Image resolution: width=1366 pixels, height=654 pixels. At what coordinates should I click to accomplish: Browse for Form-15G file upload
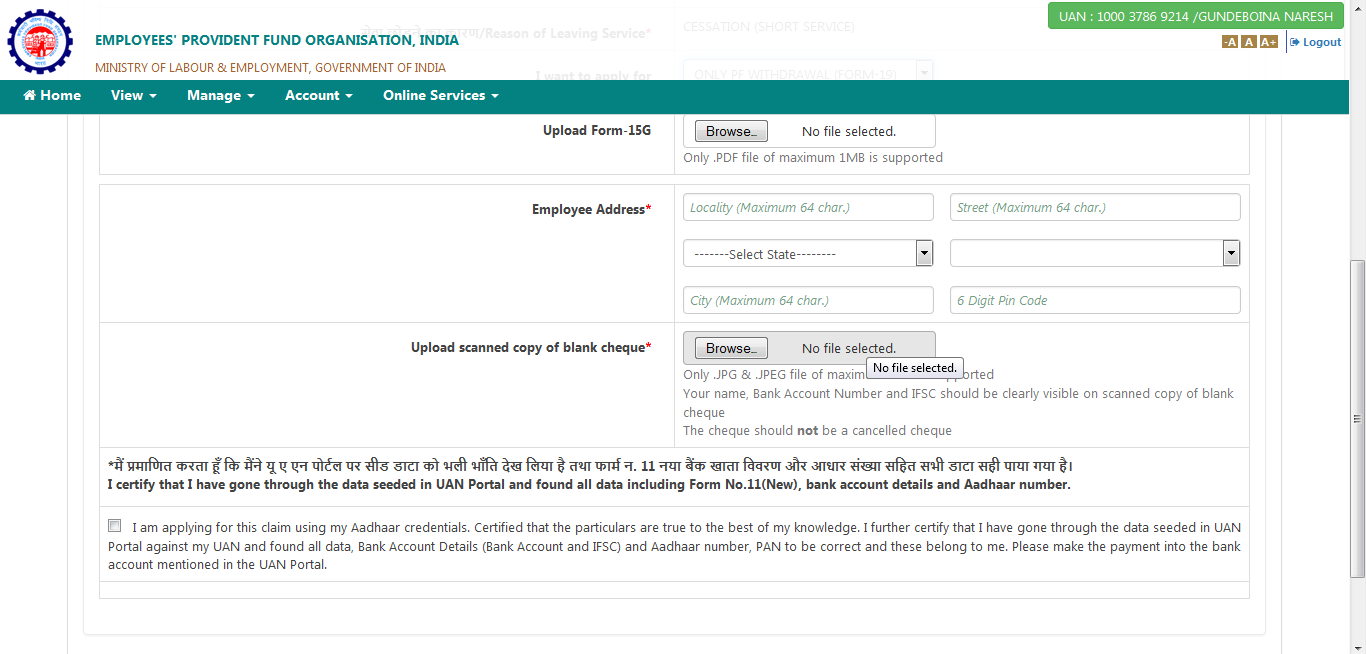[x=731, y=131]
